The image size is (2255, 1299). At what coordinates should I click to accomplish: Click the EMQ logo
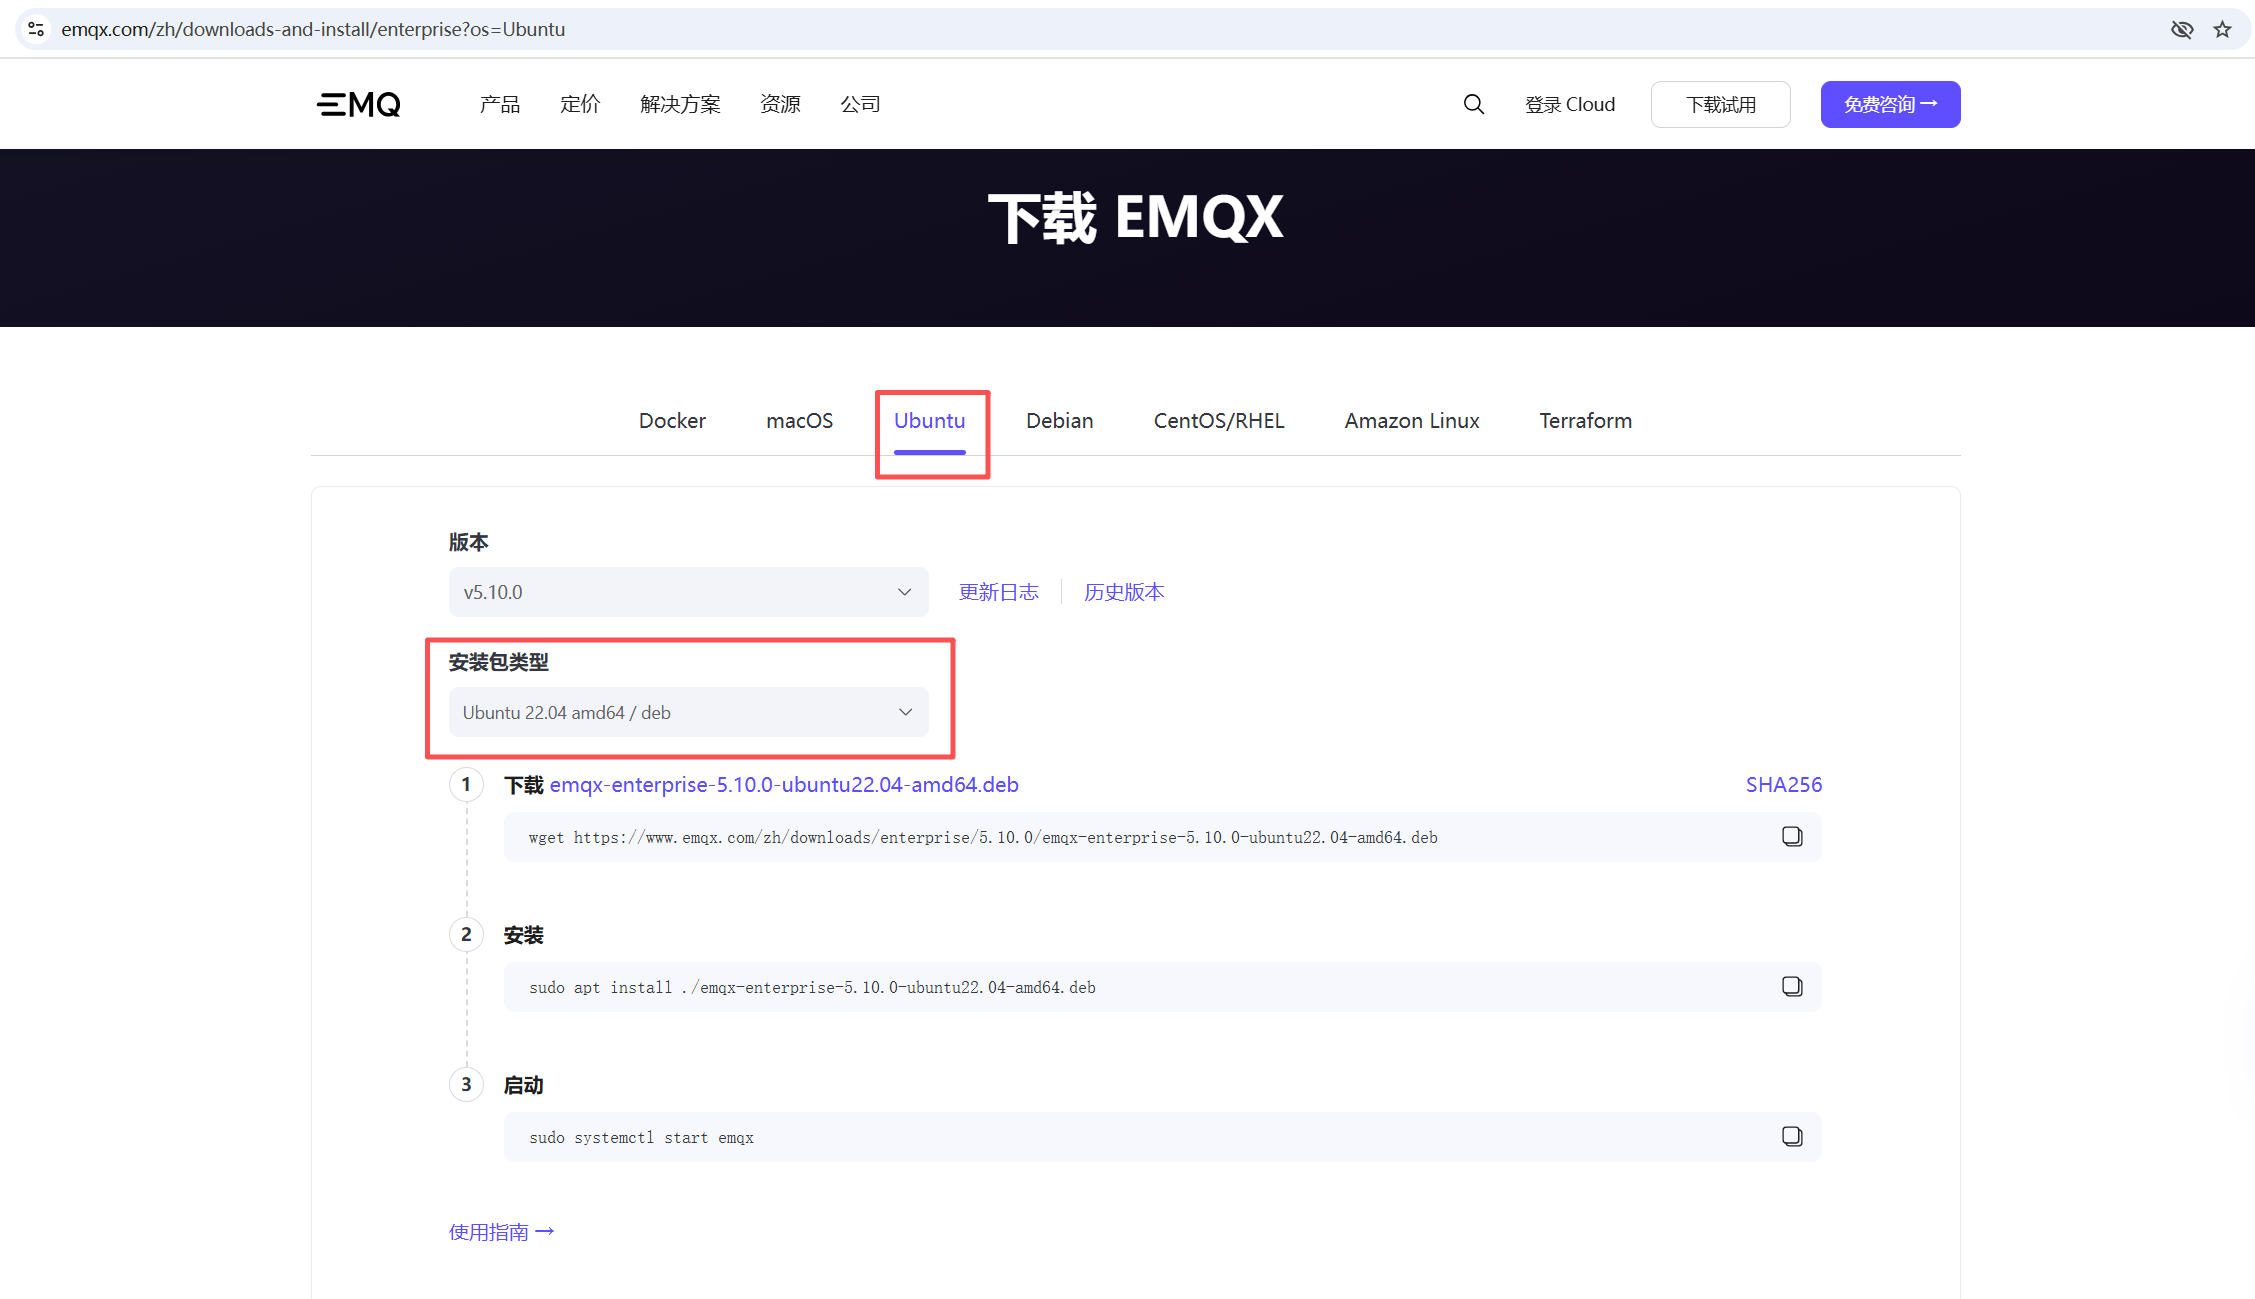pyautogui.click(x=359, y=104)
